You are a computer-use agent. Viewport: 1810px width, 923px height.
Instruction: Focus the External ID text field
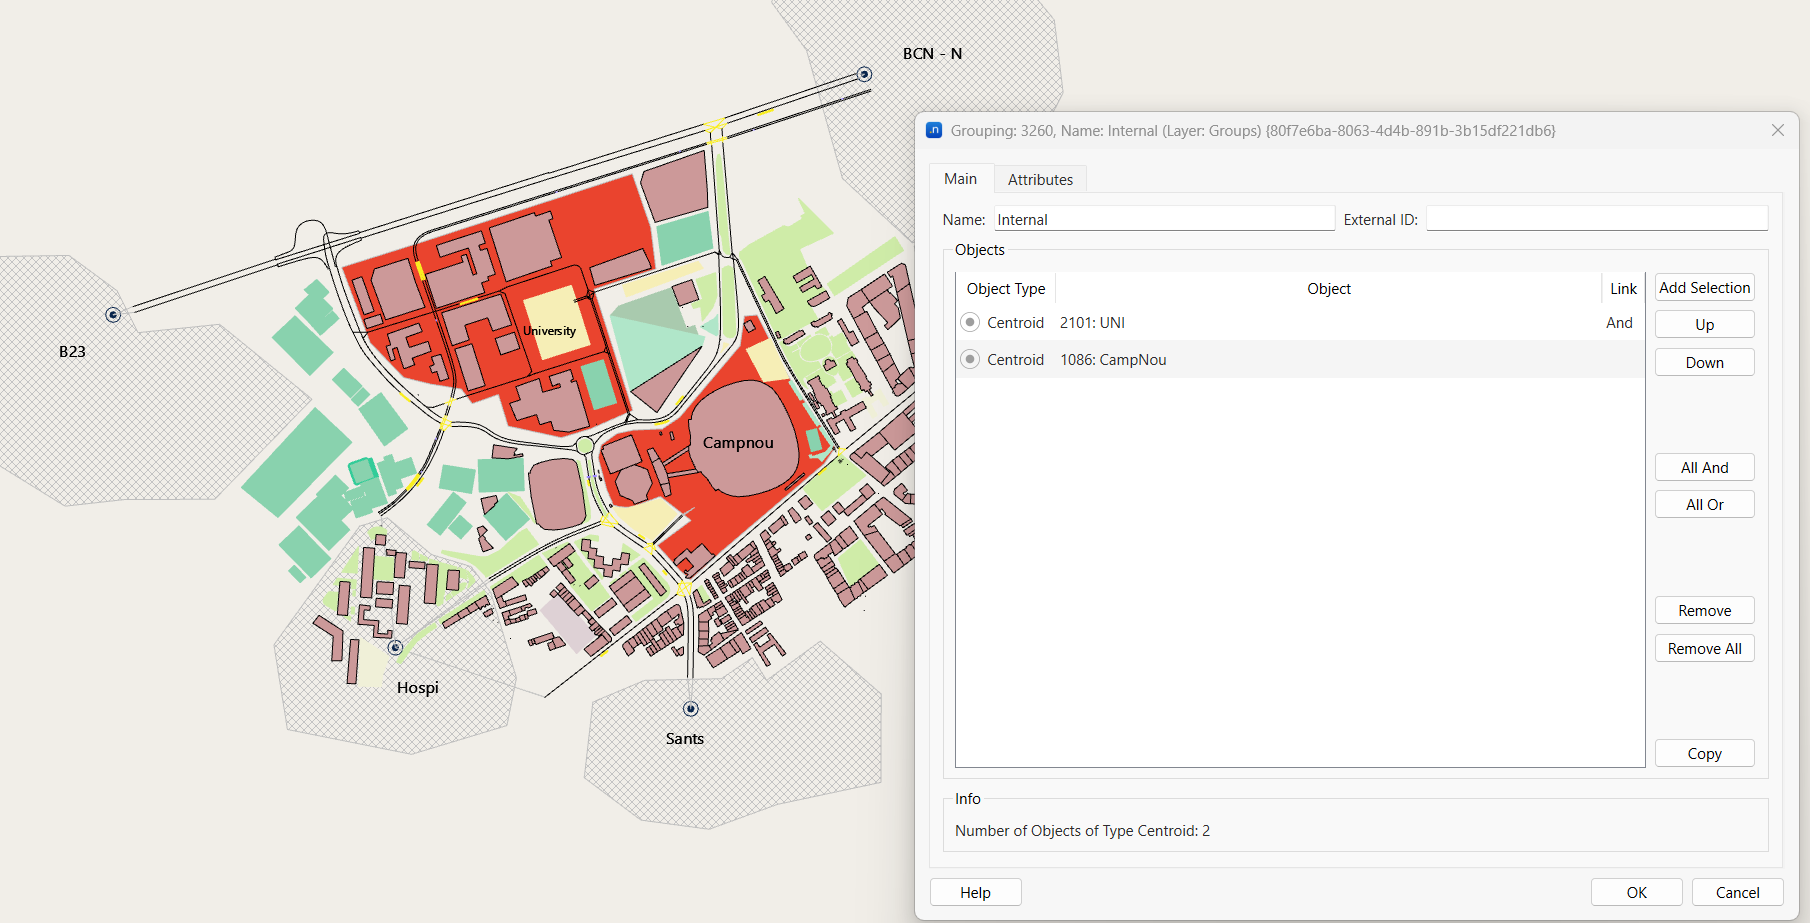[1596, 219]
